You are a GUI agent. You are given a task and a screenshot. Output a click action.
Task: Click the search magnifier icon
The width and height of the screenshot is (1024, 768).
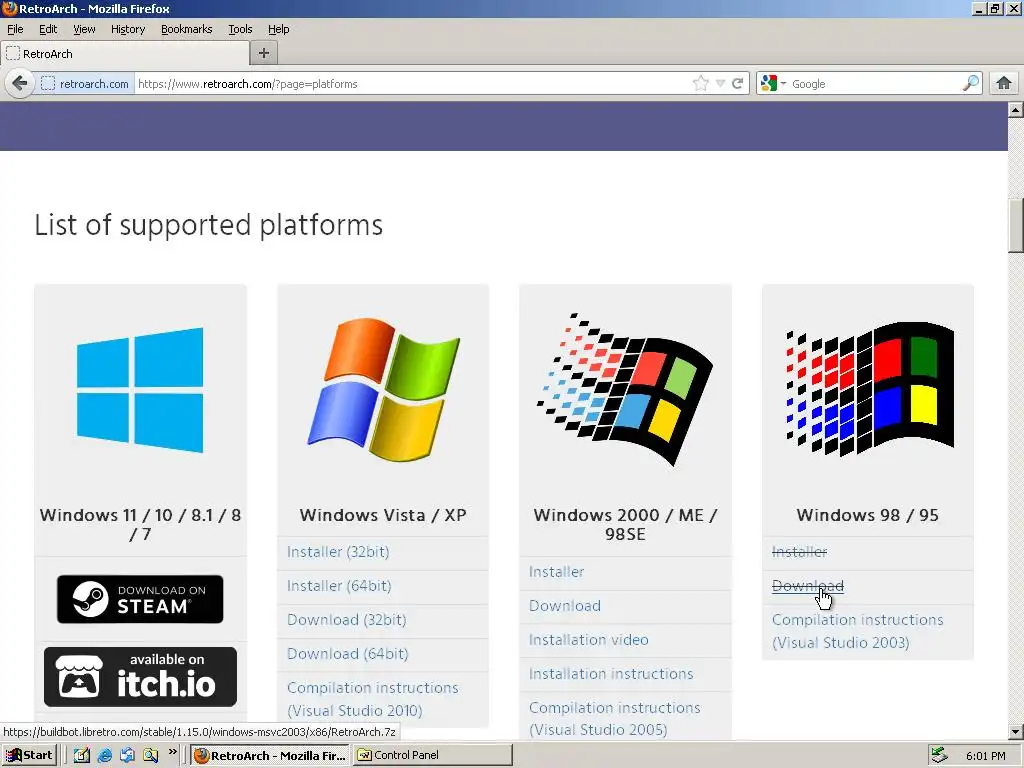click(971, 84)
